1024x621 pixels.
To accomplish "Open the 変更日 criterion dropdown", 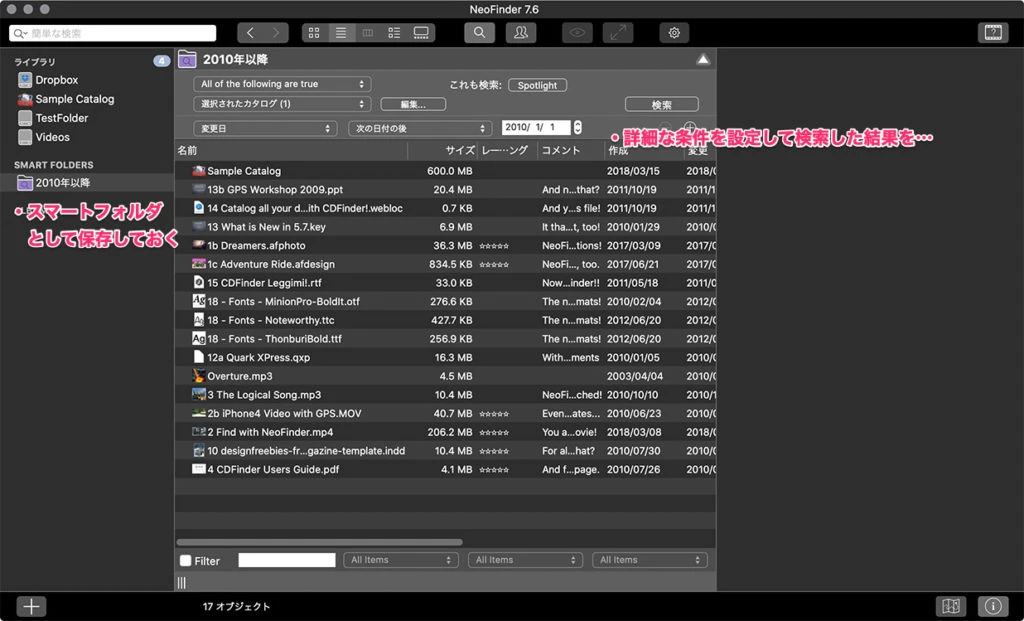I will 265,129.
